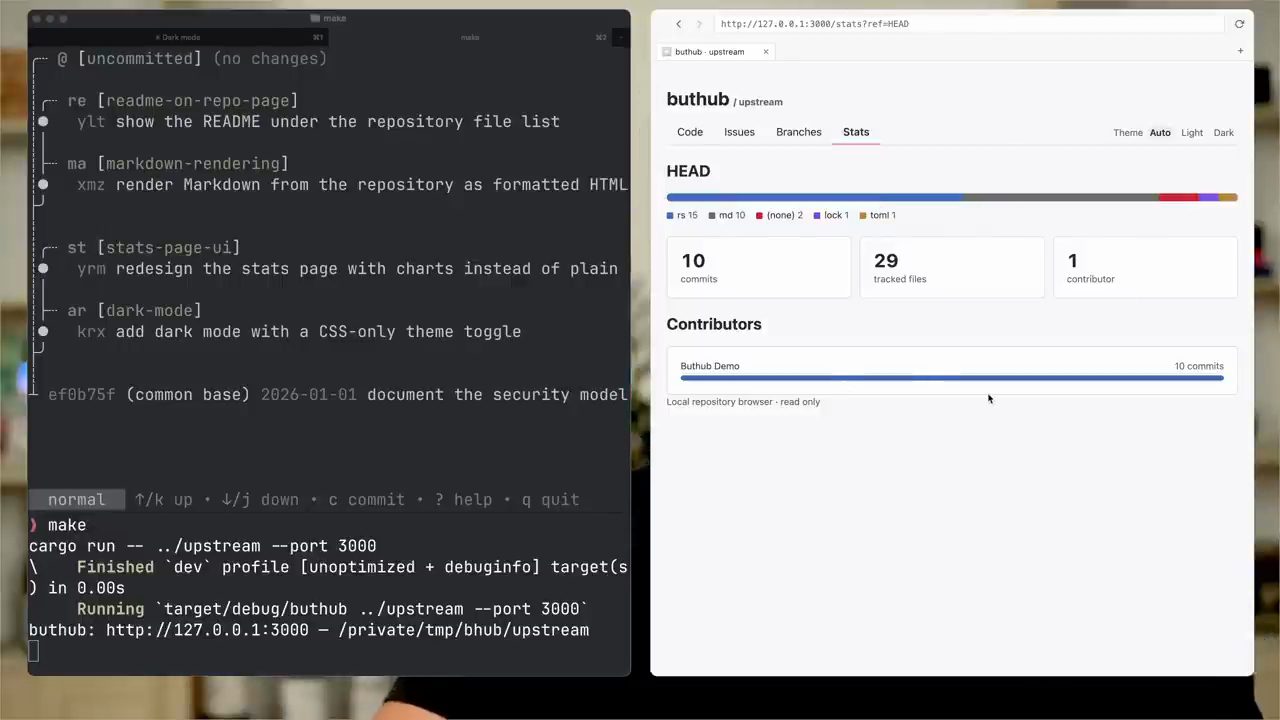Open the Branches tab

[799, 132]
